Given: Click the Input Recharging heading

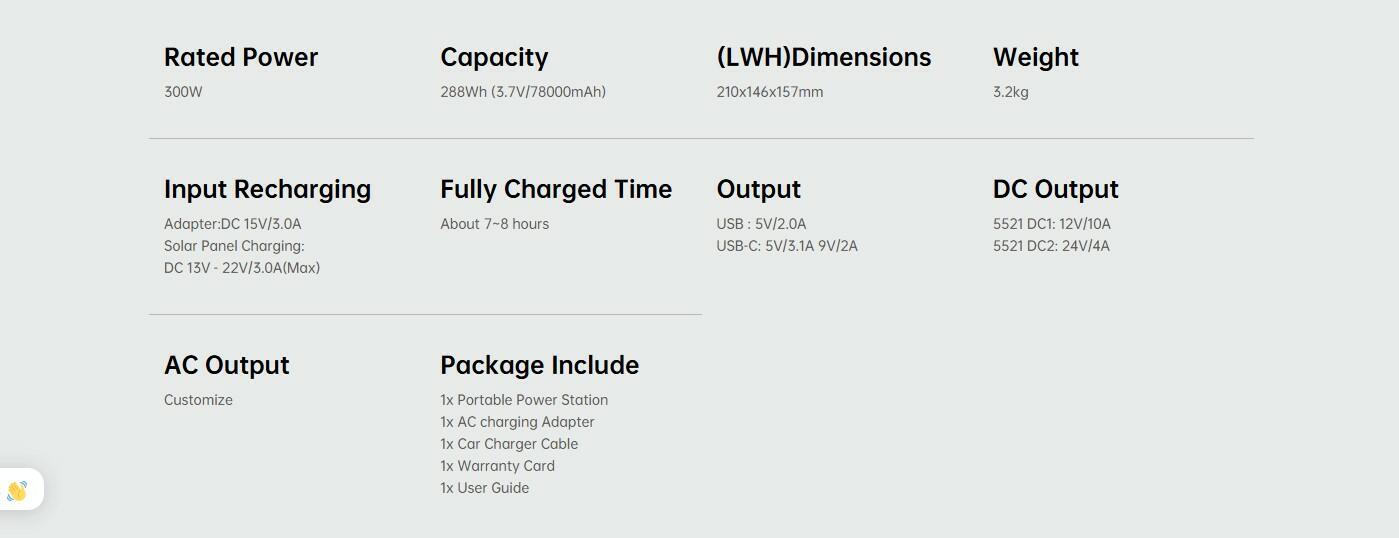Looking at the screenshot, I should (267, 189).
